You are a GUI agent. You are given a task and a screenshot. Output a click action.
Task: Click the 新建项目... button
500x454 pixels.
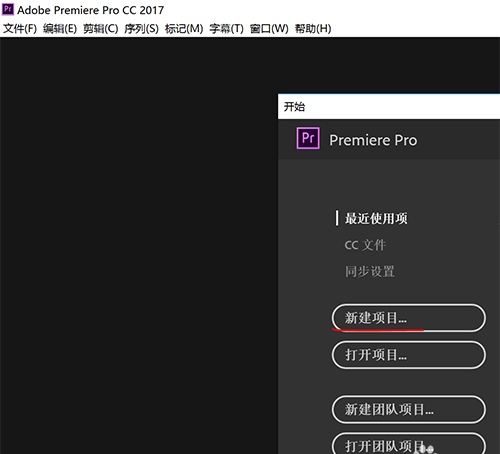[409, 318]
